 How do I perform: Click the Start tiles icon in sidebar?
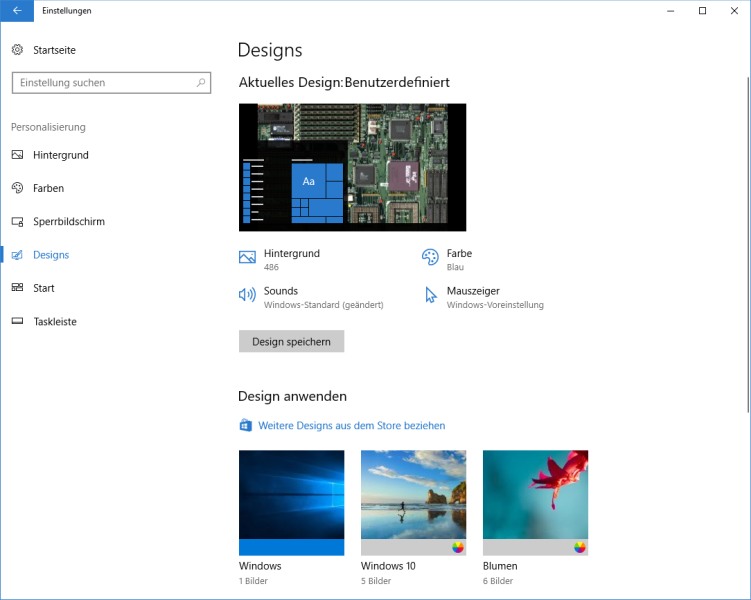tap(17, 287)
